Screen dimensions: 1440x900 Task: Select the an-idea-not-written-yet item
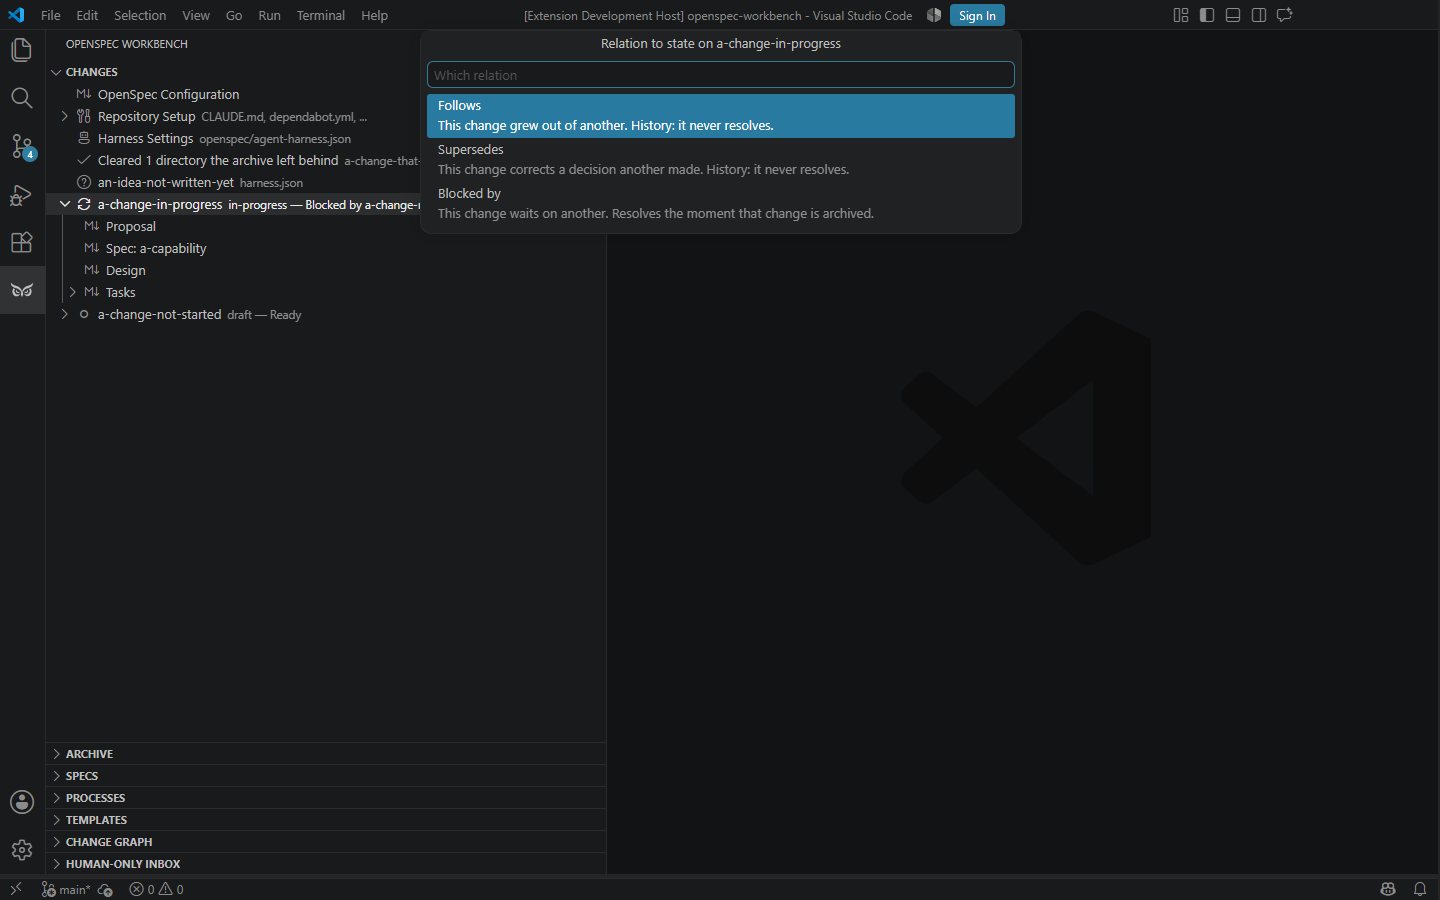(326, 182)
